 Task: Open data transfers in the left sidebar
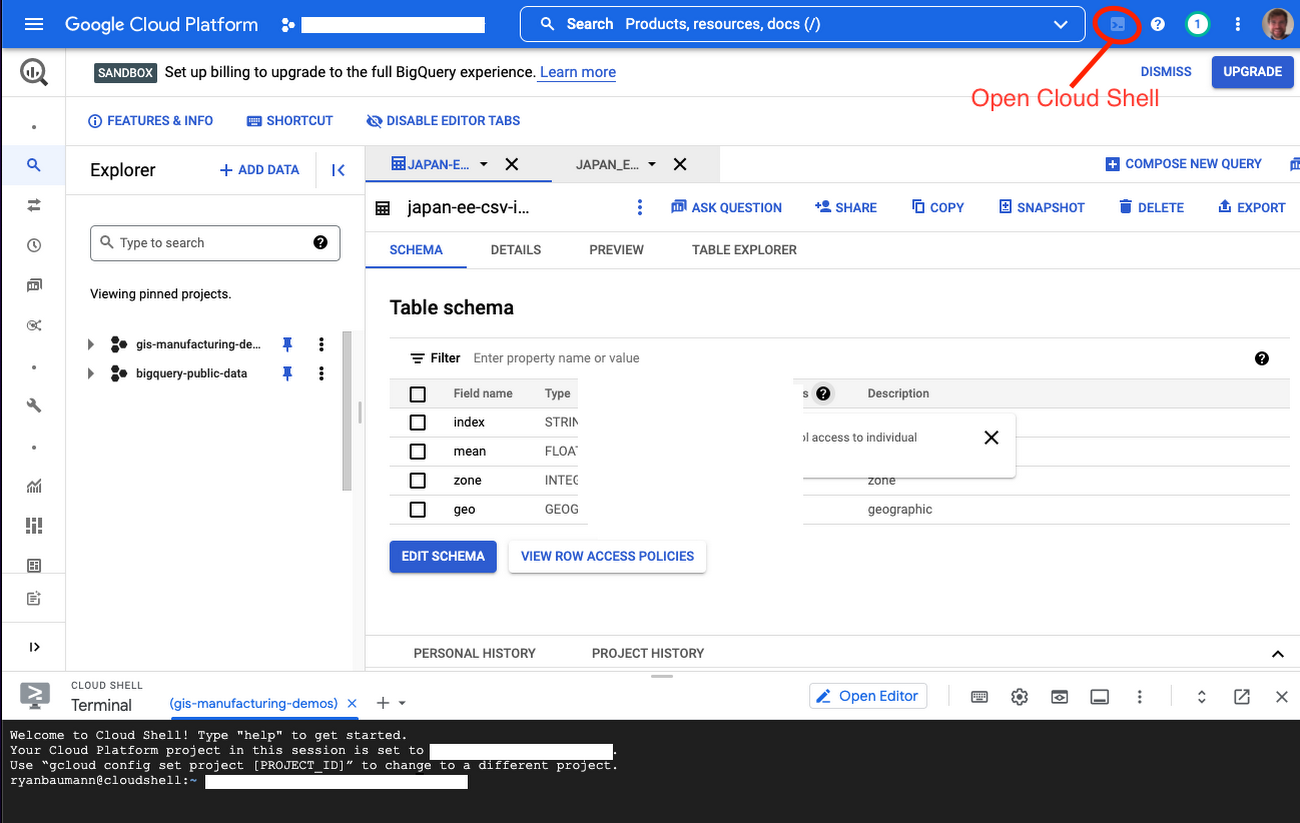[34, 205]
